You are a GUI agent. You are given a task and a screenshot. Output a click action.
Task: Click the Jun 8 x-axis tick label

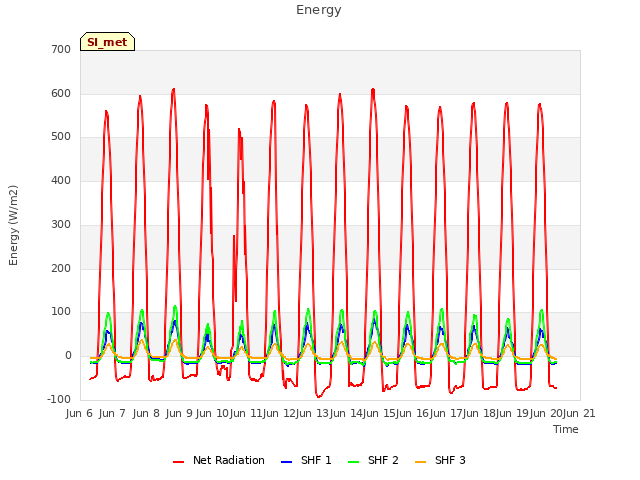coord(146,413)
